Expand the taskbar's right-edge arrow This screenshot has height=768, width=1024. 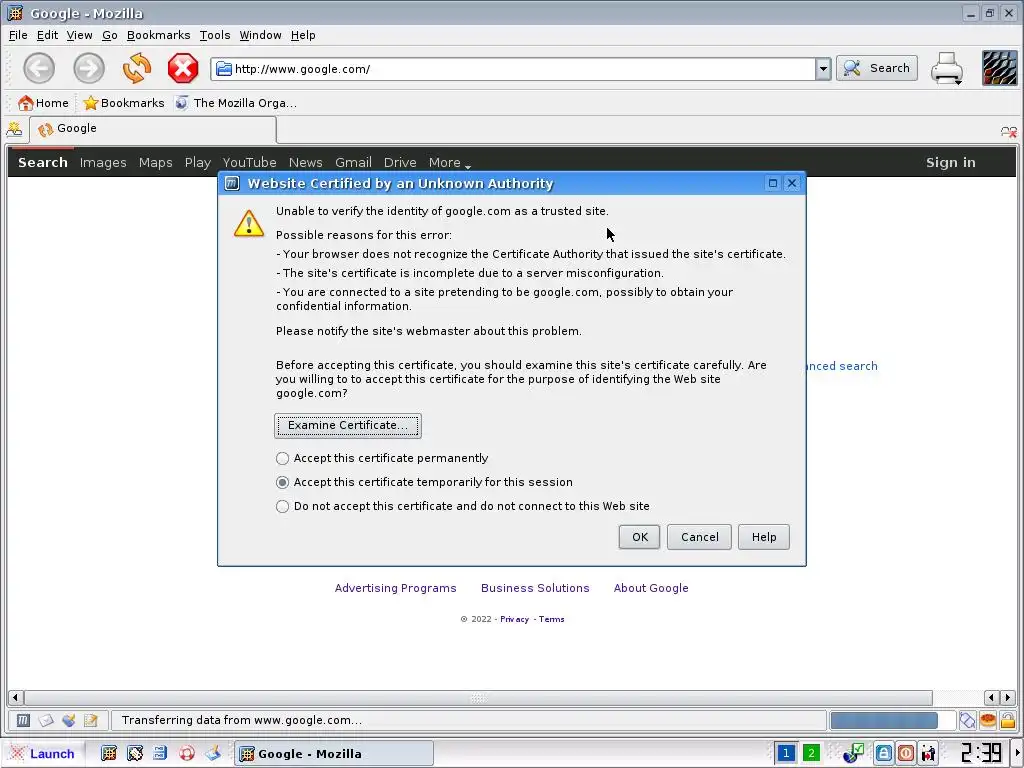coord(1019,754)
